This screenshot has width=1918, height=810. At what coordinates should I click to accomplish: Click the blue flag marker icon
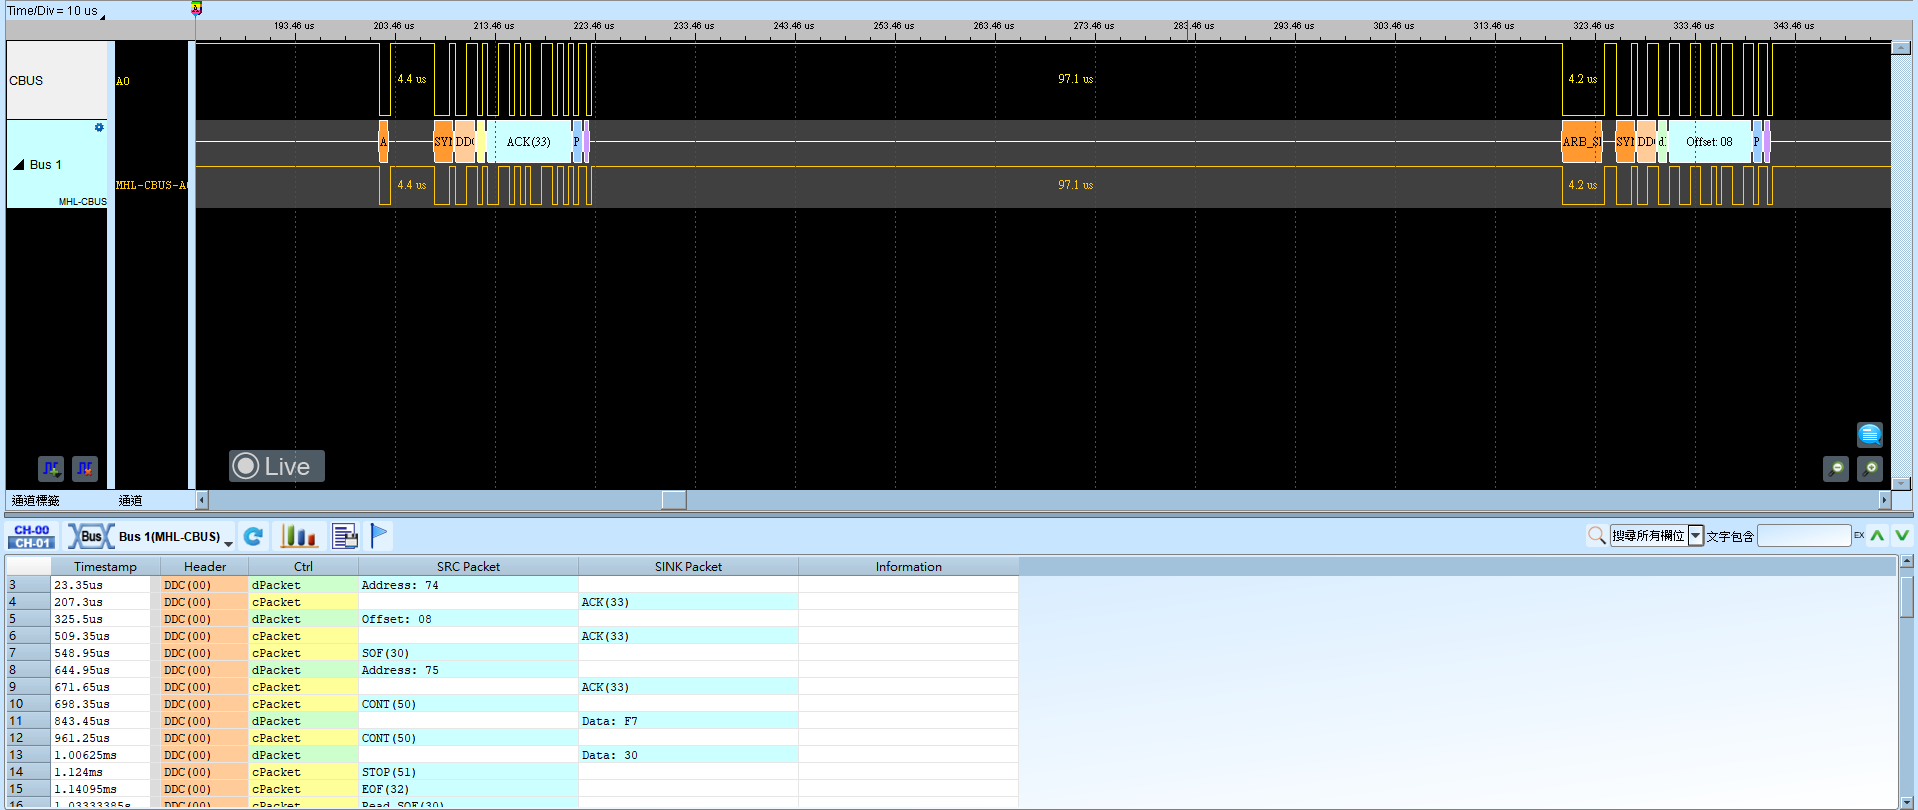379,536
